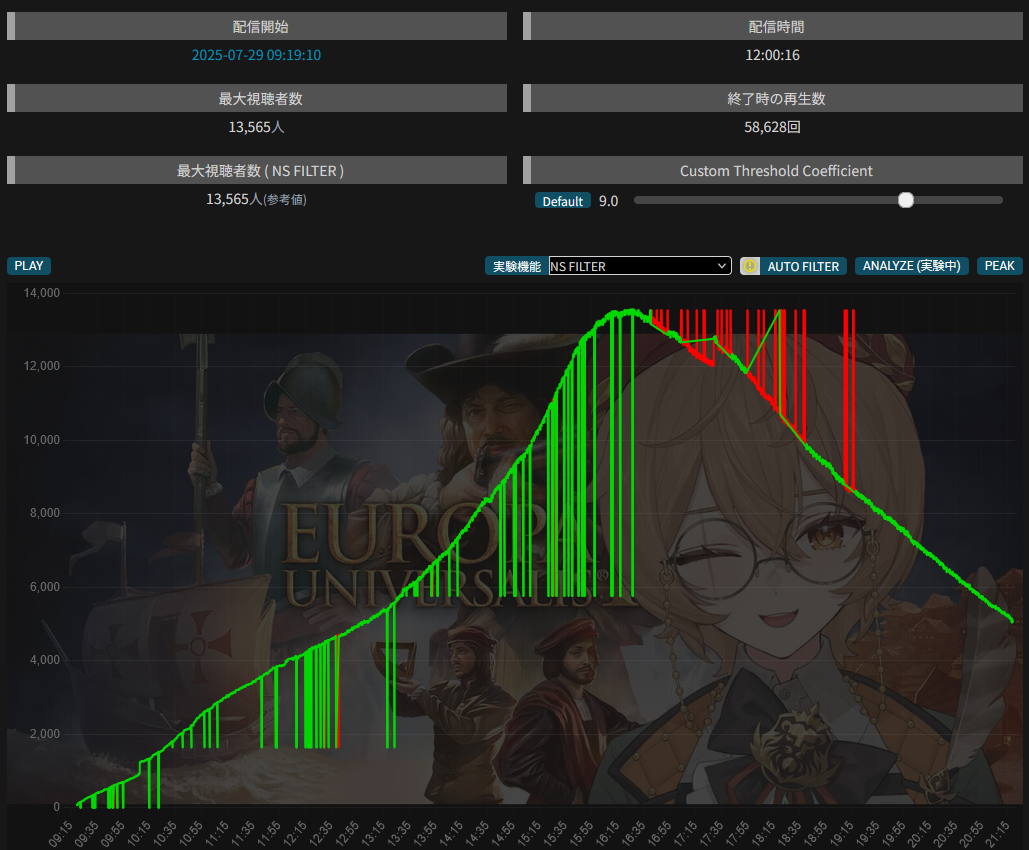
Task: Click the 終了時の再生数 header
Action: (772, 98)
